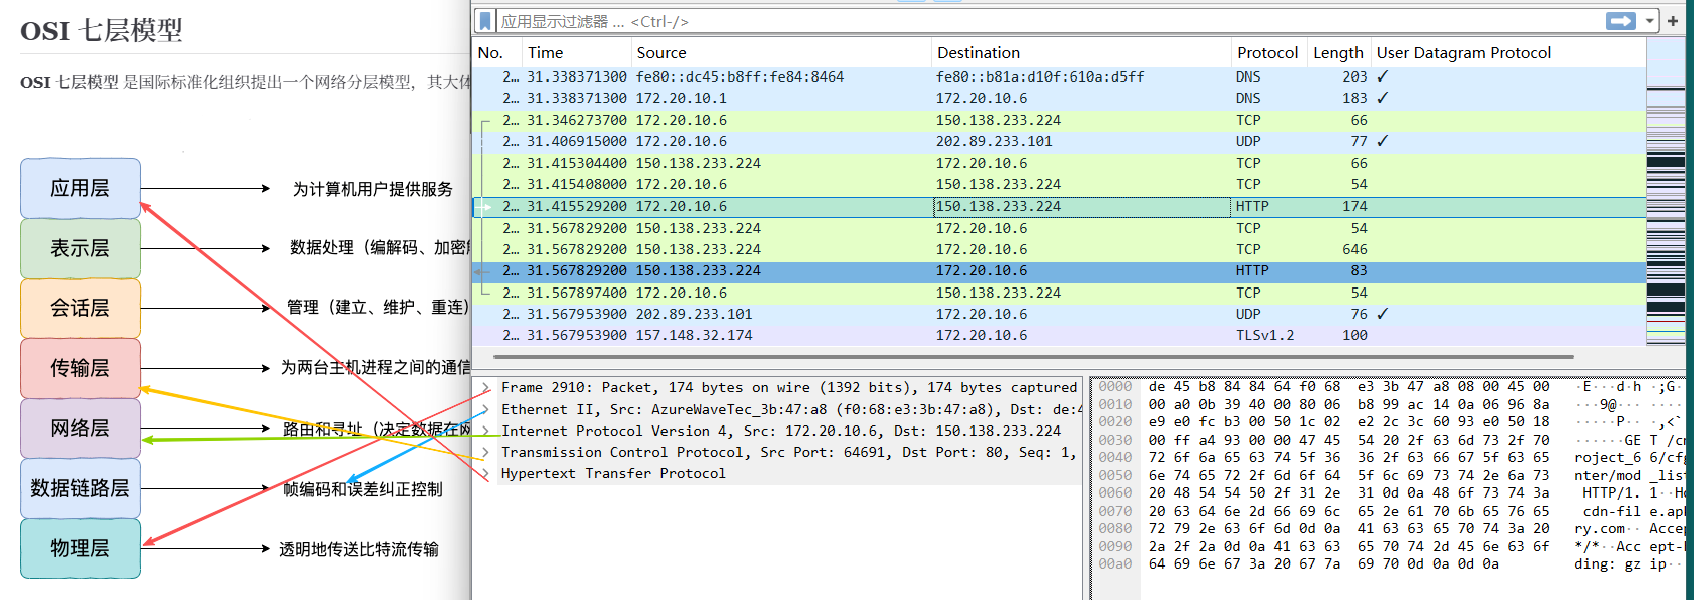This screenshot has height=600, width=1694.
Task: Select the UDP packet with length 77
Action: (x=1059, y=141)
